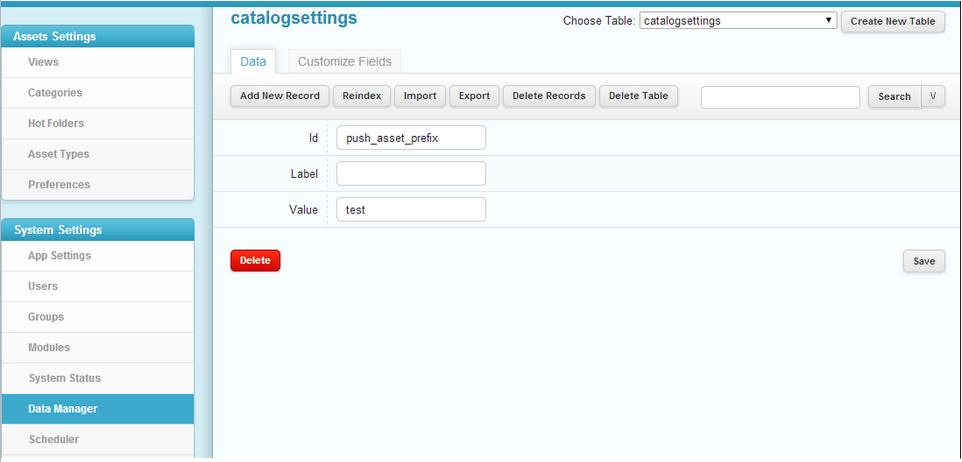Open Asset Types settings
The height and width of the screenshot is (462, 962).
pos(98,154)
